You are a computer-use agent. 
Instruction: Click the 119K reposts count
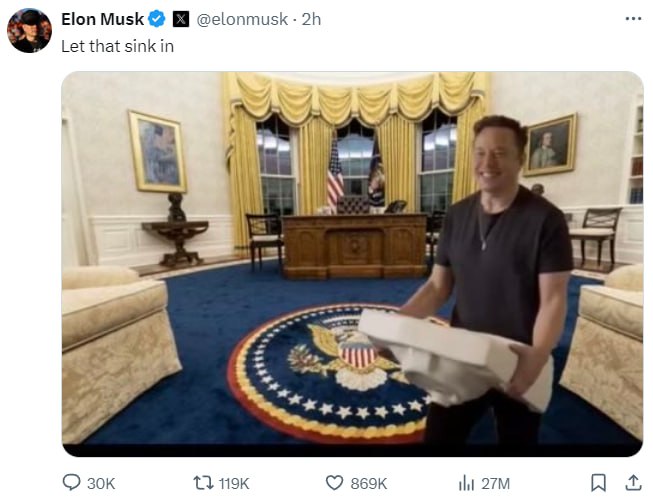[234, 484]
